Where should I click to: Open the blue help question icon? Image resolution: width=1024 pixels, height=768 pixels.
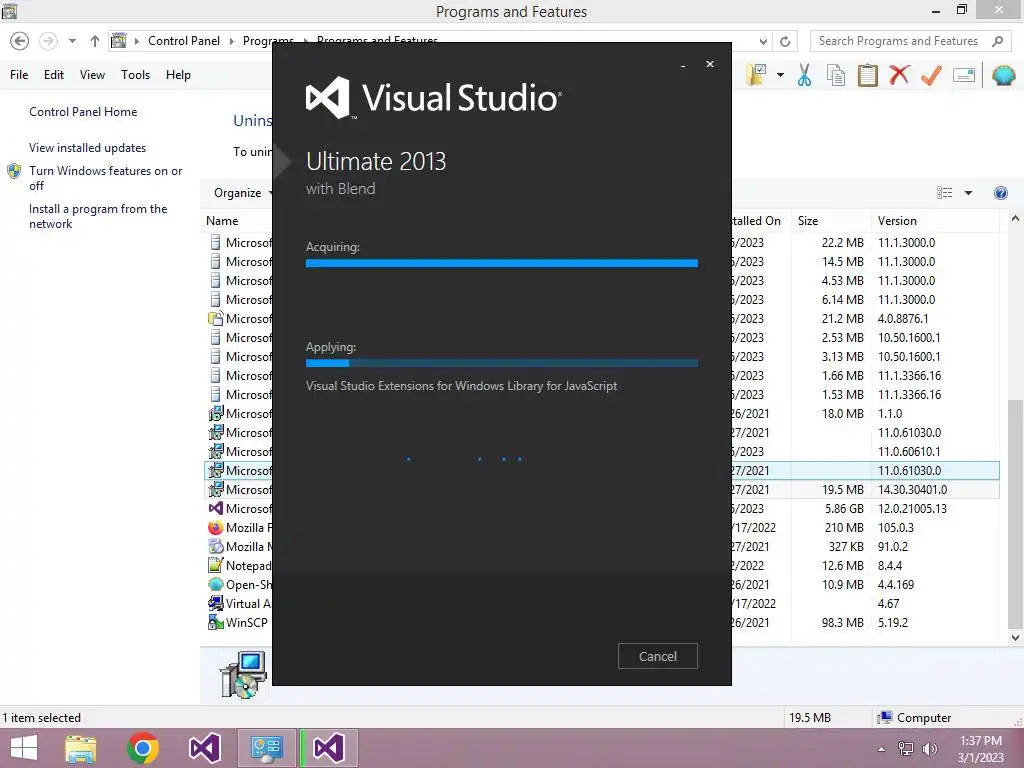1000,193
